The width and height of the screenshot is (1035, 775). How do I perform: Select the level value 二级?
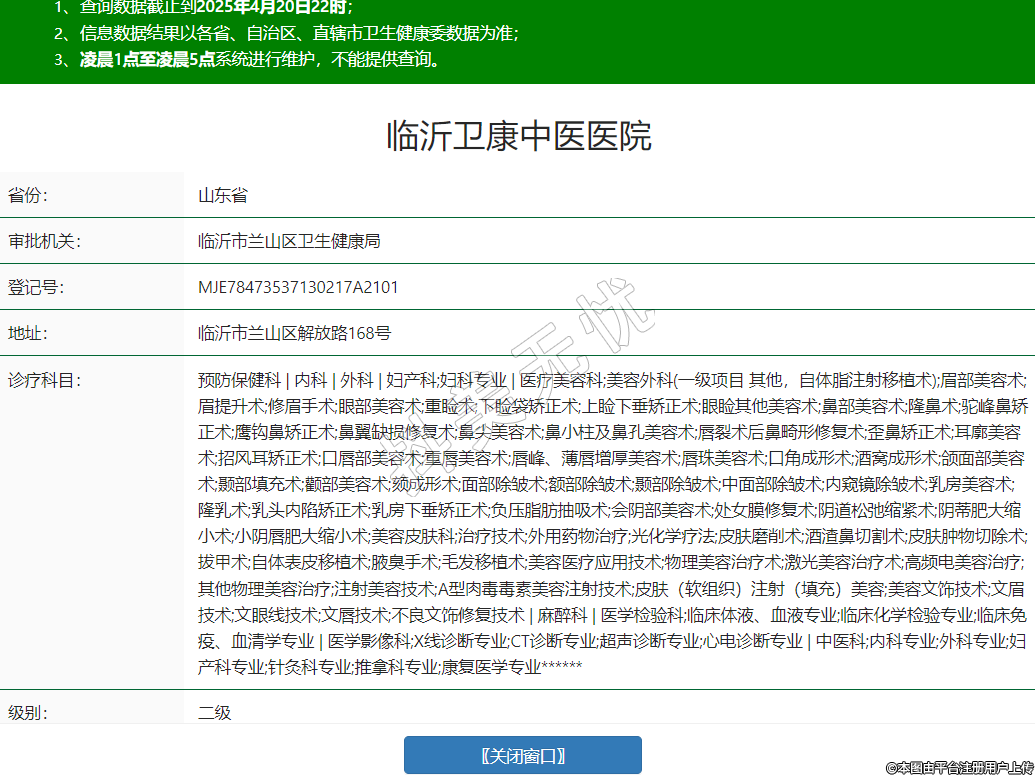[x=214, y=713]
